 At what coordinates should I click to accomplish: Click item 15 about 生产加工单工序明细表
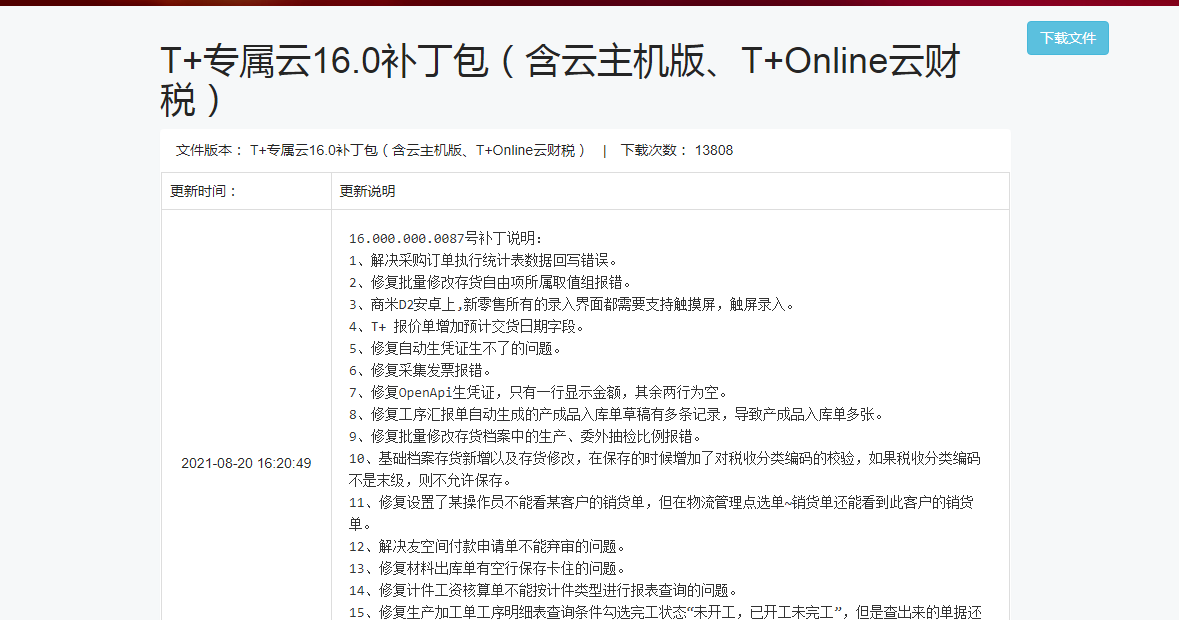point(665,612)
